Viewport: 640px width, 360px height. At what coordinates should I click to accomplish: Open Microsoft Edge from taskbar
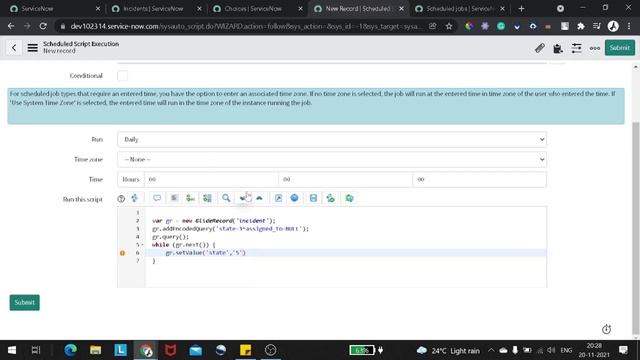[x=71, y=350]
